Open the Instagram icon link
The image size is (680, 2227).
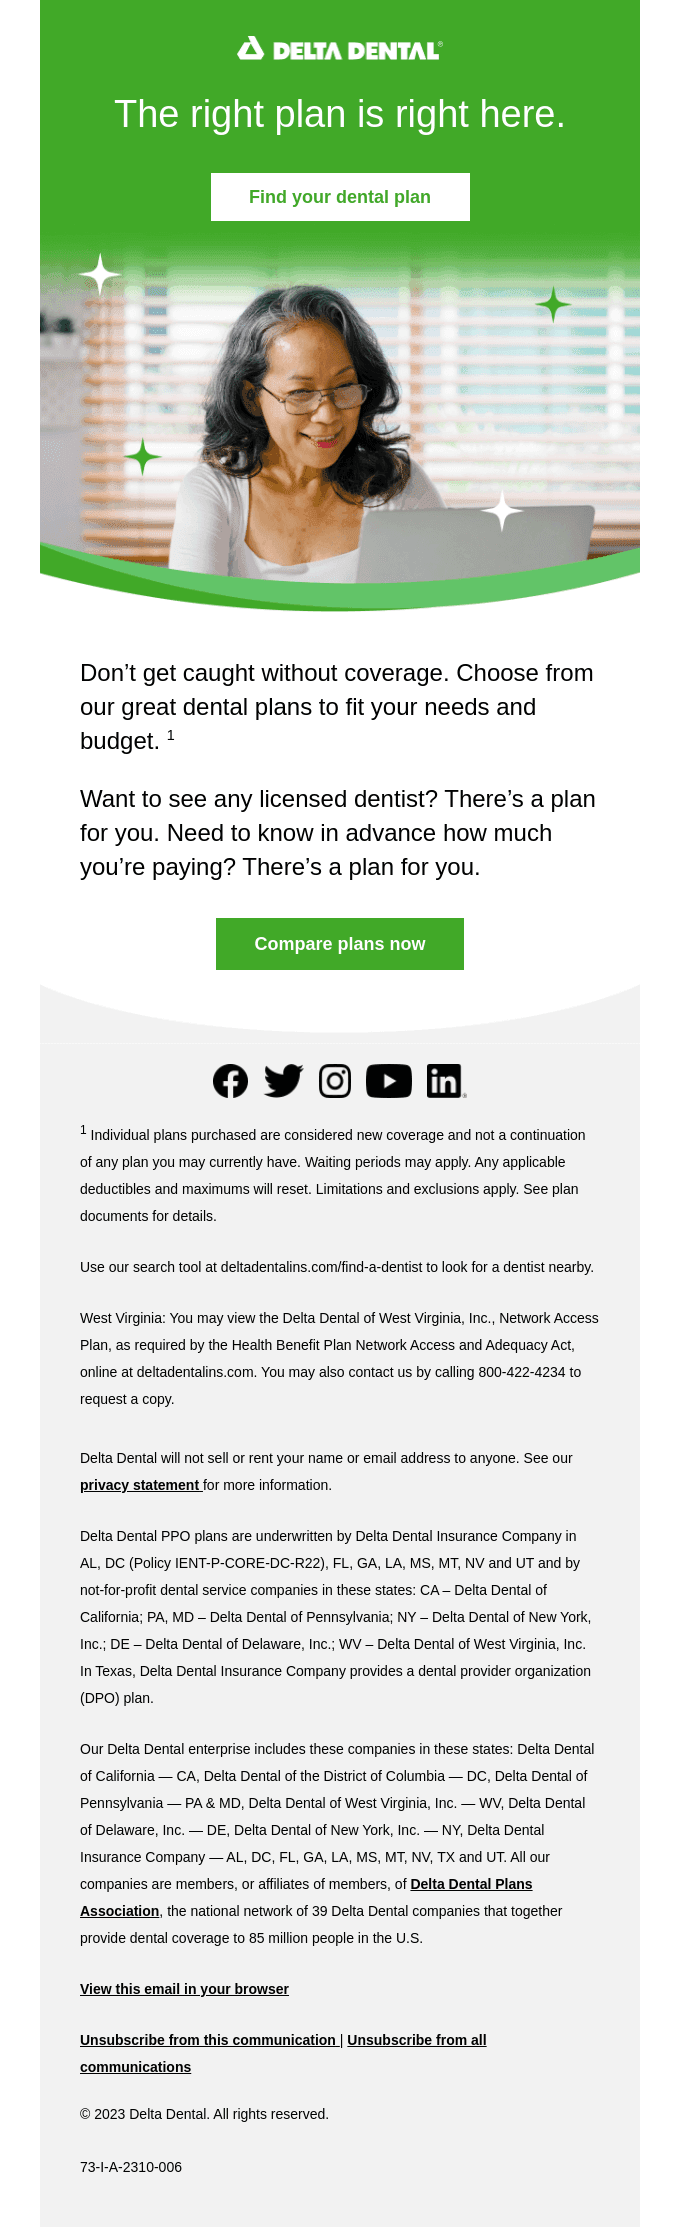tap(335, 1081)
